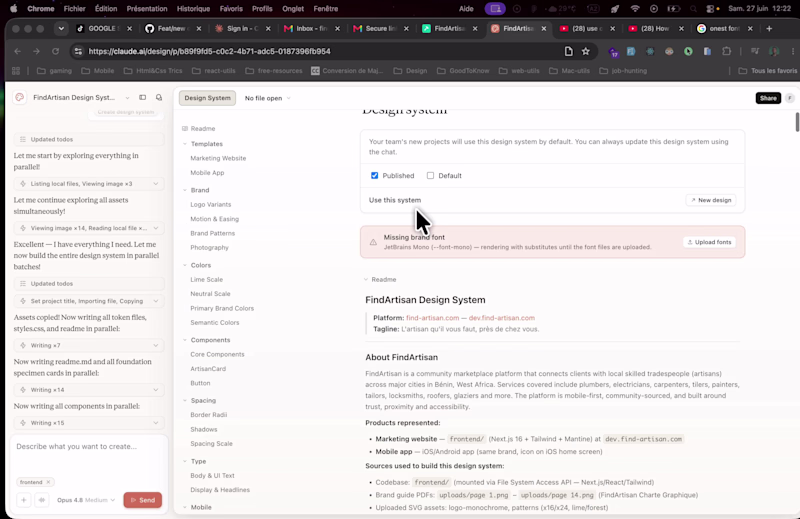Click the voice waveform icon in composer
800x519 pixels.
pos(42,500)
